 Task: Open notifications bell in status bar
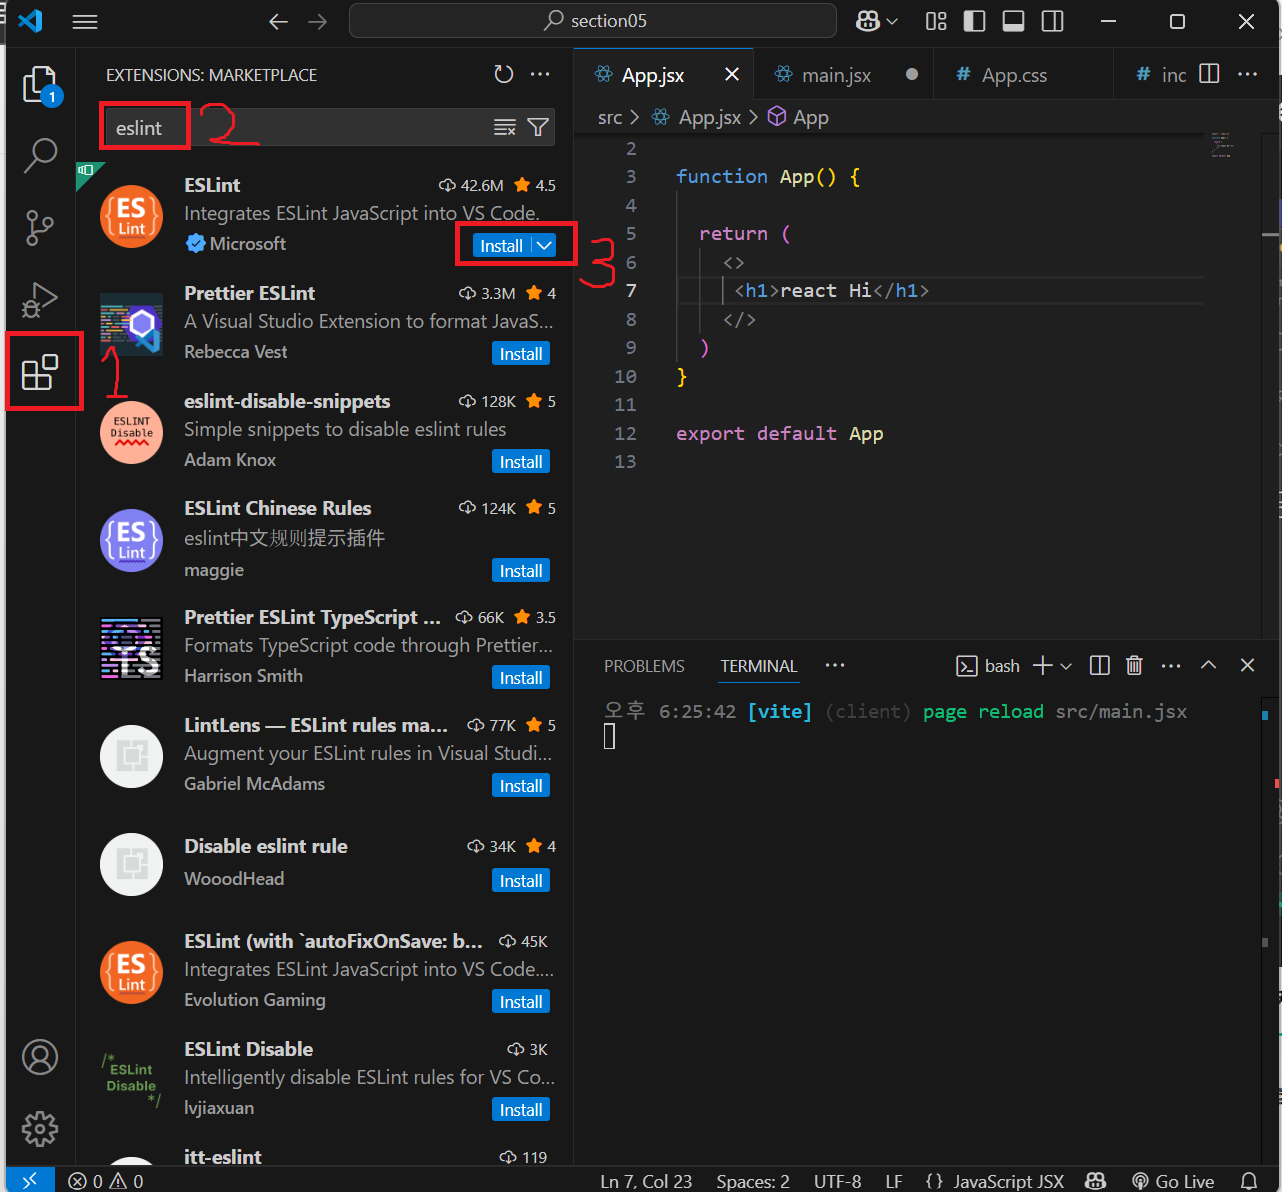tap(1248, 1181)
